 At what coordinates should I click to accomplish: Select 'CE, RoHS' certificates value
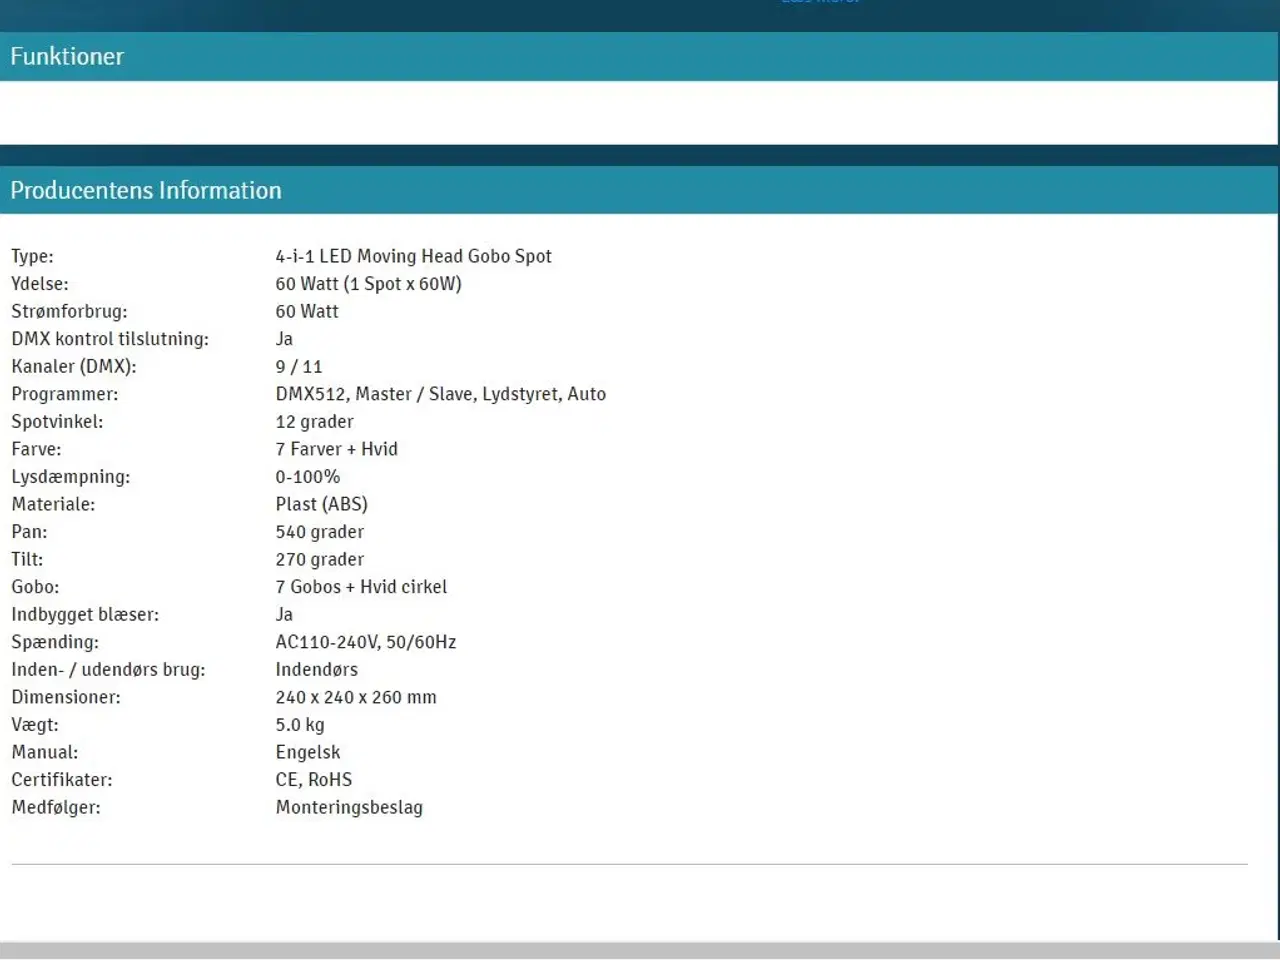(314, 780)
